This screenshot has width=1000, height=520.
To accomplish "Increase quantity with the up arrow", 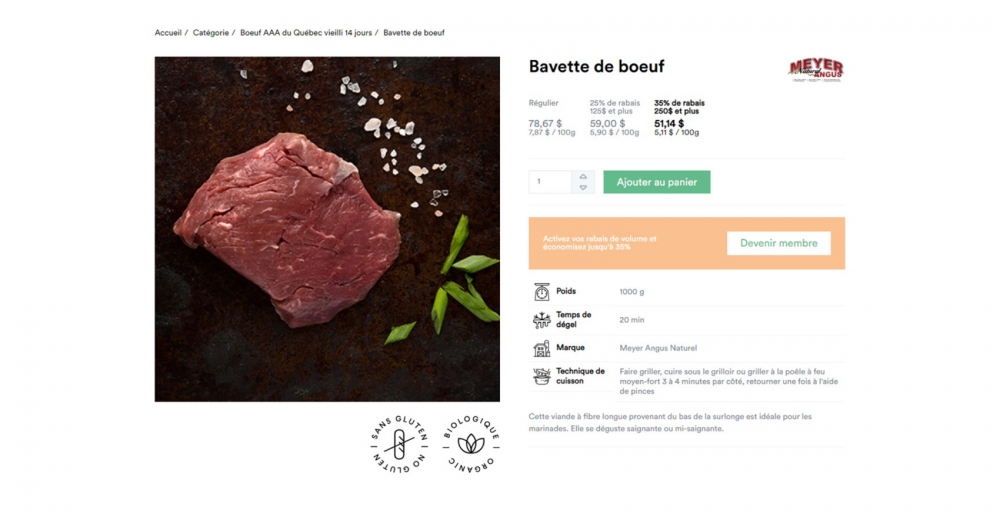I will click(x=583, y=177).
